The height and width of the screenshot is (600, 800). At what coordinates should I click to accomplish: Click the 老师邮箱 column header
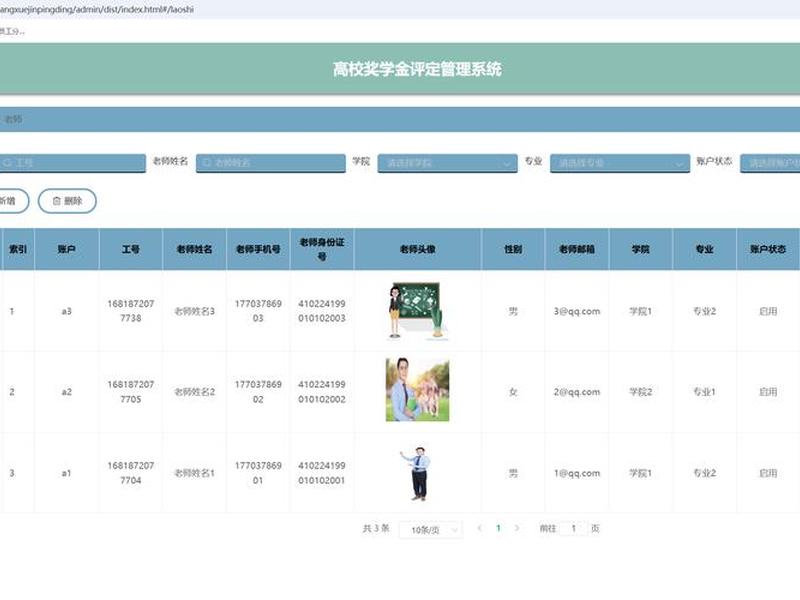pyautogui.click(x=577, y=249)
